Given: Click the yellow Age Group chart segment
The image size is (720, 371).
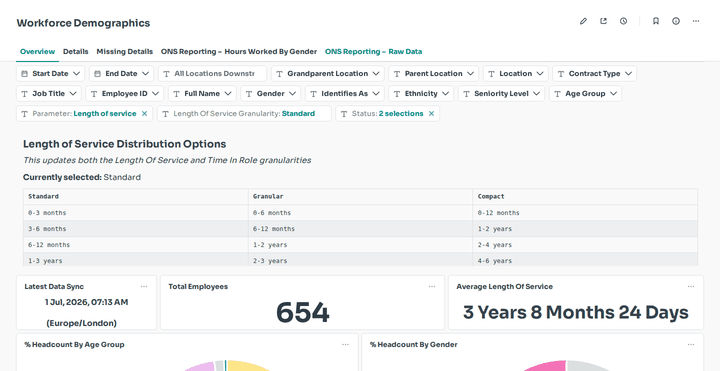Looking at the screenshot, I should [248, 366].
